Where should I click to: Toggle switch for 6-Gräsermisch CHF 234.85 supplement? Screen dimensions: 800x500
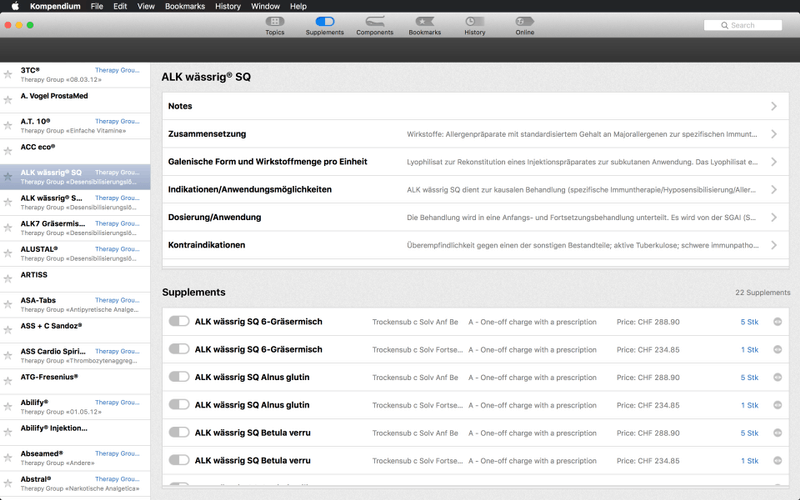pyautogui.click(x=179, y=348)
